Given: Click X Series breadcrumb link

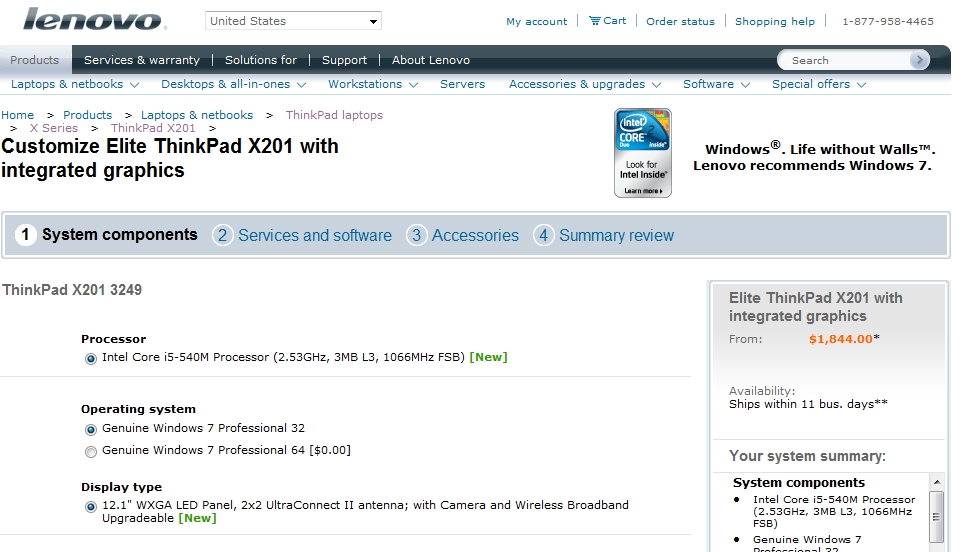Looking at the screenshot, I should [54, 128].
